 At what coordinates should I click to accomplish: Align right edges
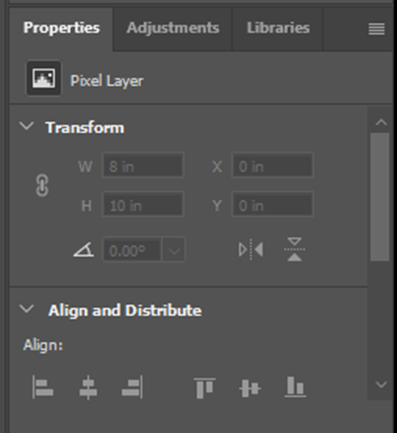click(132, 387)
